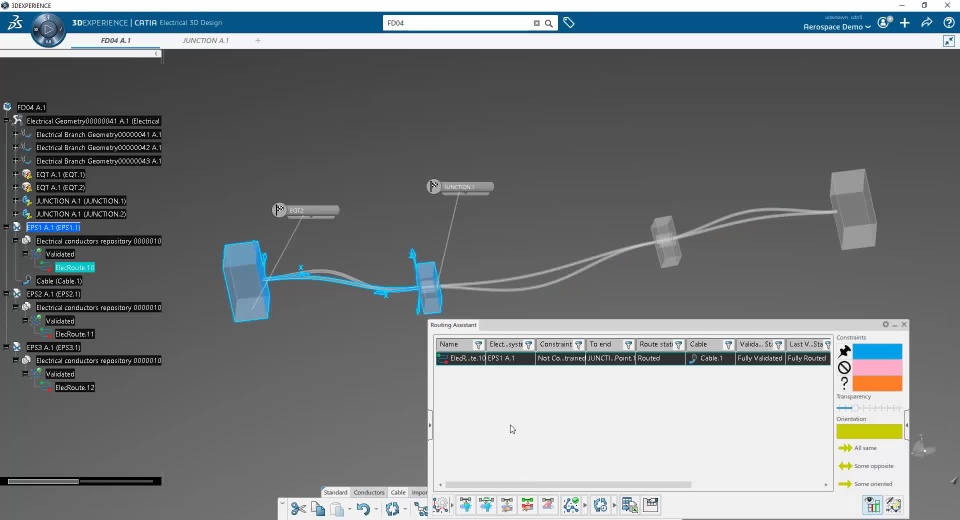The width and height of the screenshot is (960, 520).
Task: Expand the EQT A.1 (EQT.1) tree node
Action: coord(16,175)
